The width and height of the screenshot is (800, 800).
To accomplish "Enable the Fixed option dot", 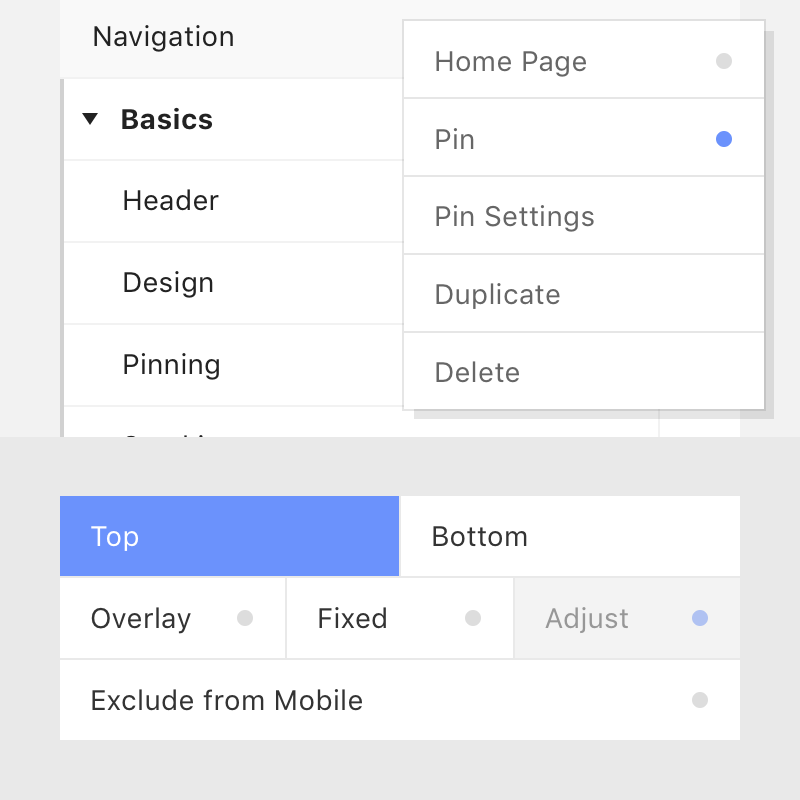I will pyautogui.click(x=473, y=618).
